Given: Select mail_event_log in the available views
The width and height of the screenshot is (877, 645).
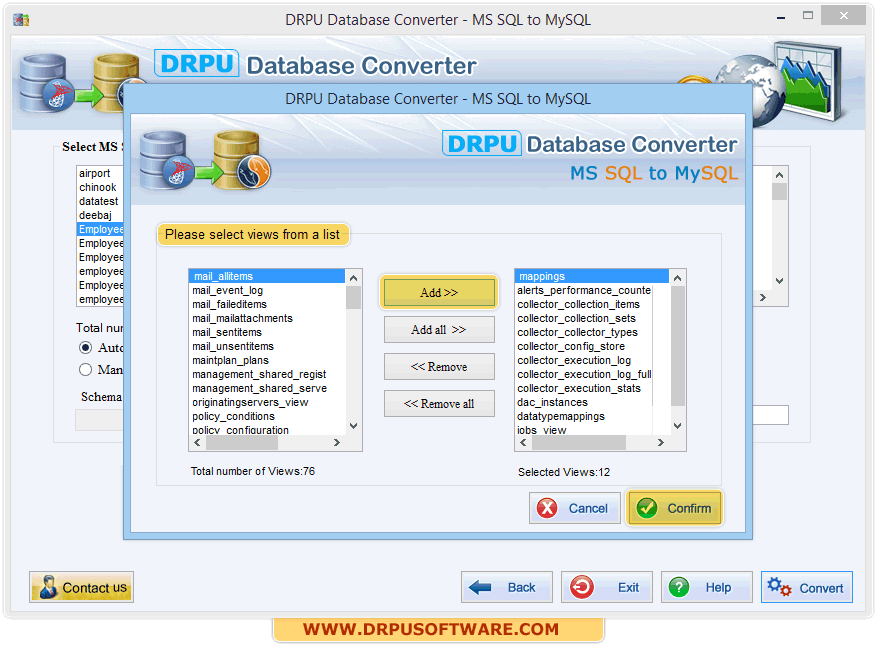Looking at the screenshot, I should pyautogui.click(x=267, y=290).
